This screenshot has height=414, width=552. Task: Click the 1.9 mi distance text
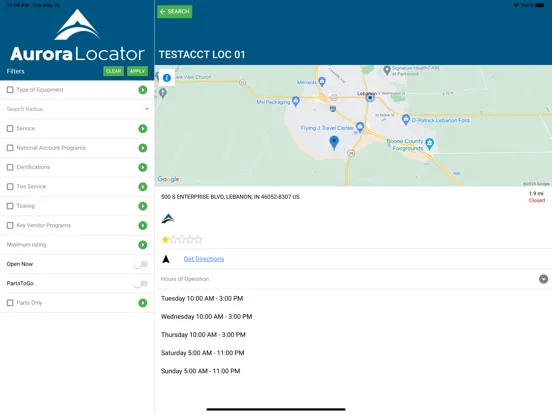[536, 193]
